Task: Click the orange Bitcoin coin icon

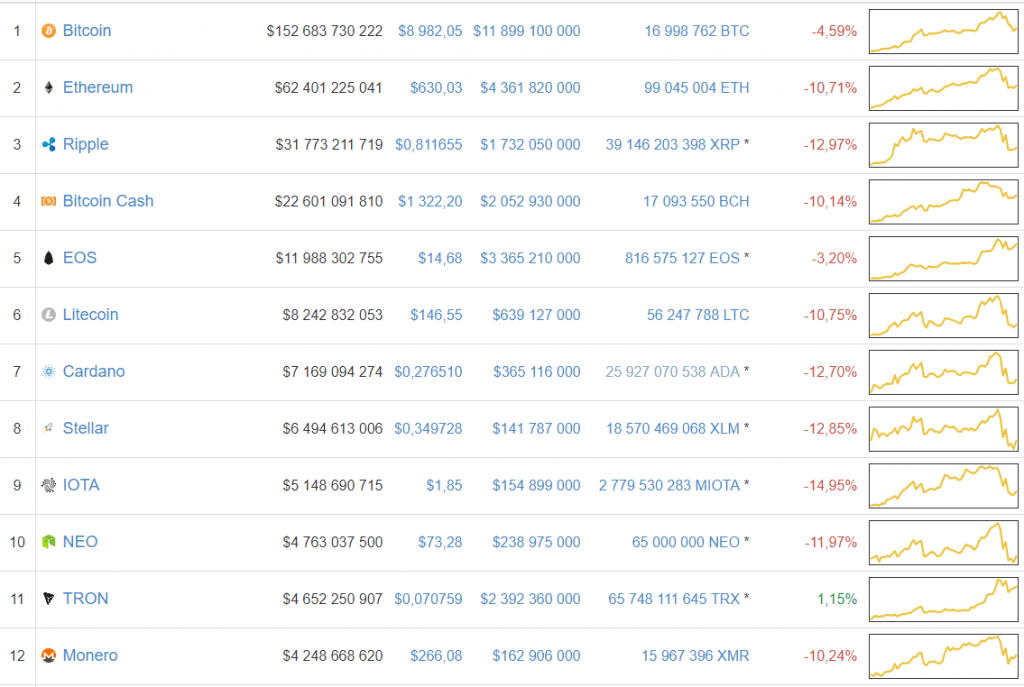Action: (x=48, y=31)
